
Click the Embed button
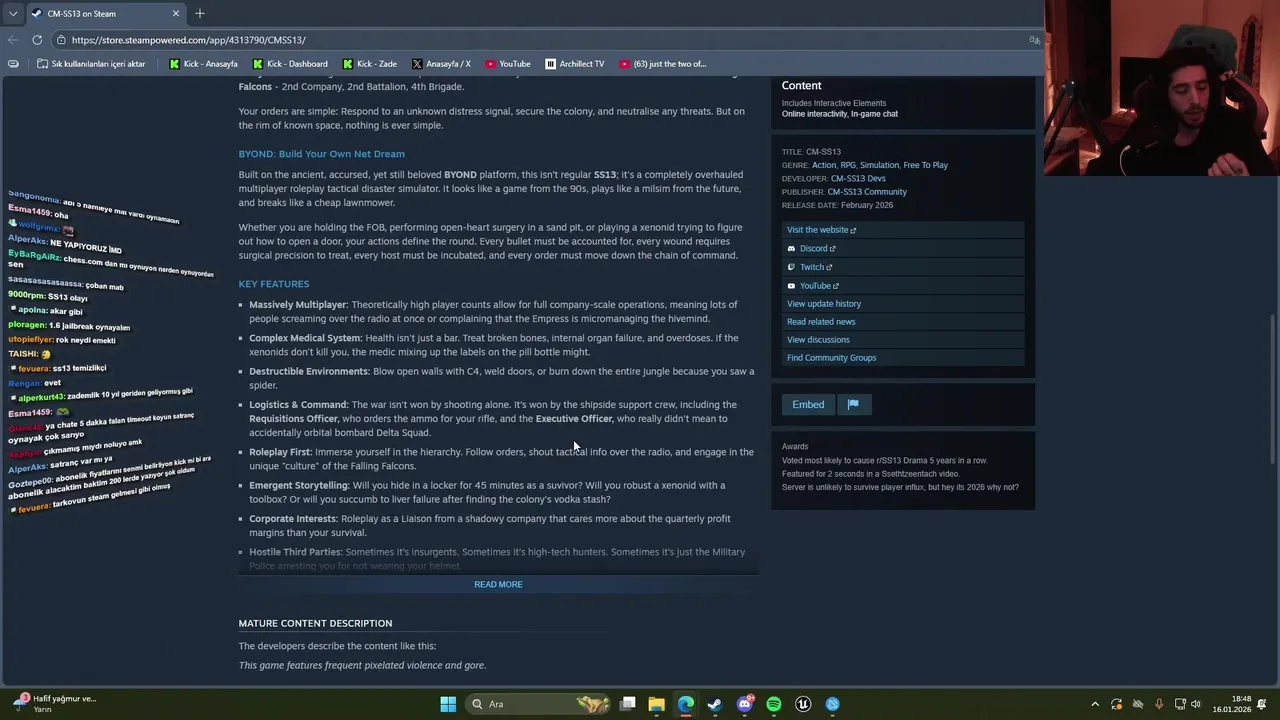click(808, 404)
